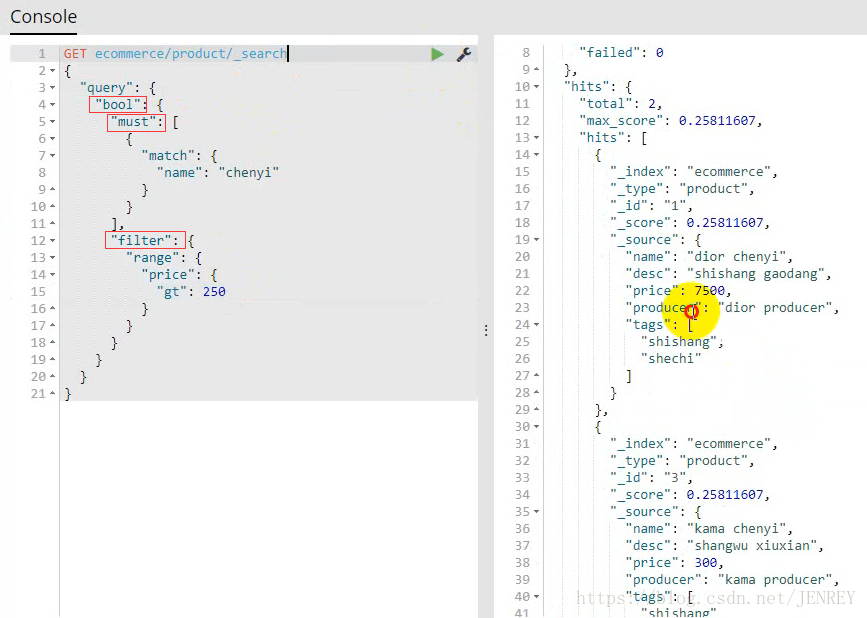Switch to the Console tab
867x618 pixels.
click(x=44, y=17)
